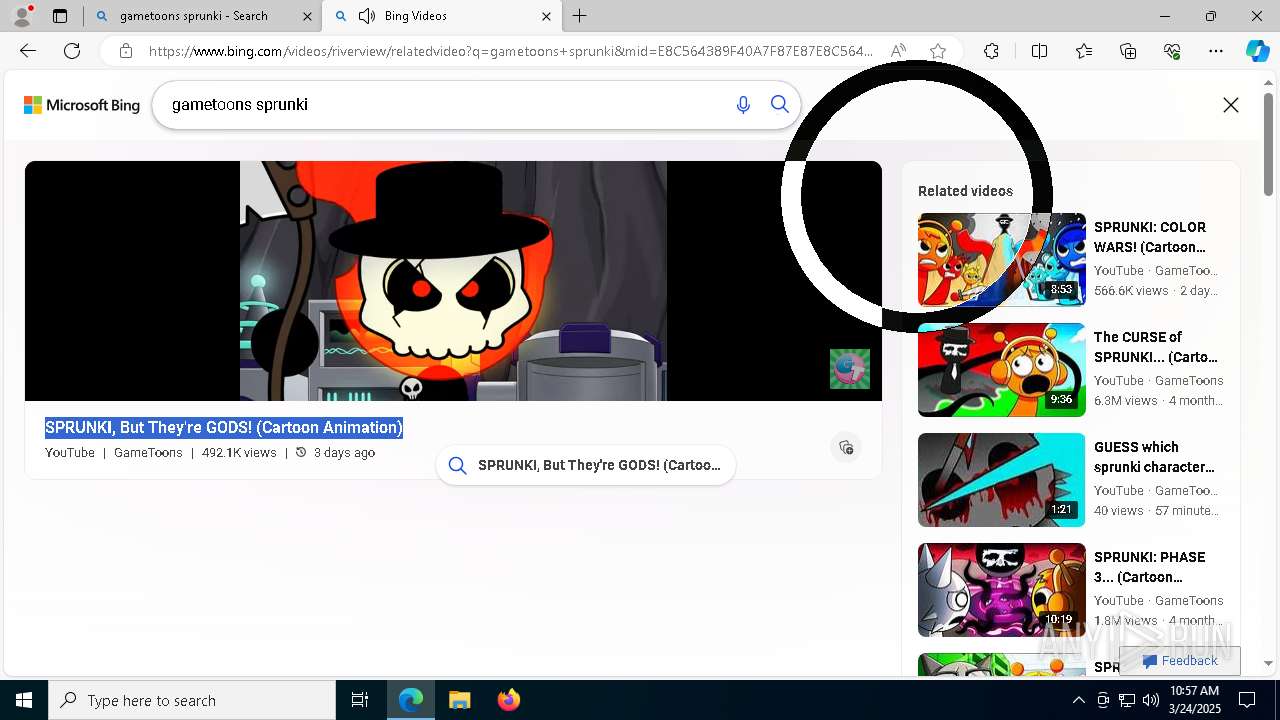Viewport: 1280px width, 720px height.
Task: Open Edge Settings and more menu
Action: point(1216,51)
